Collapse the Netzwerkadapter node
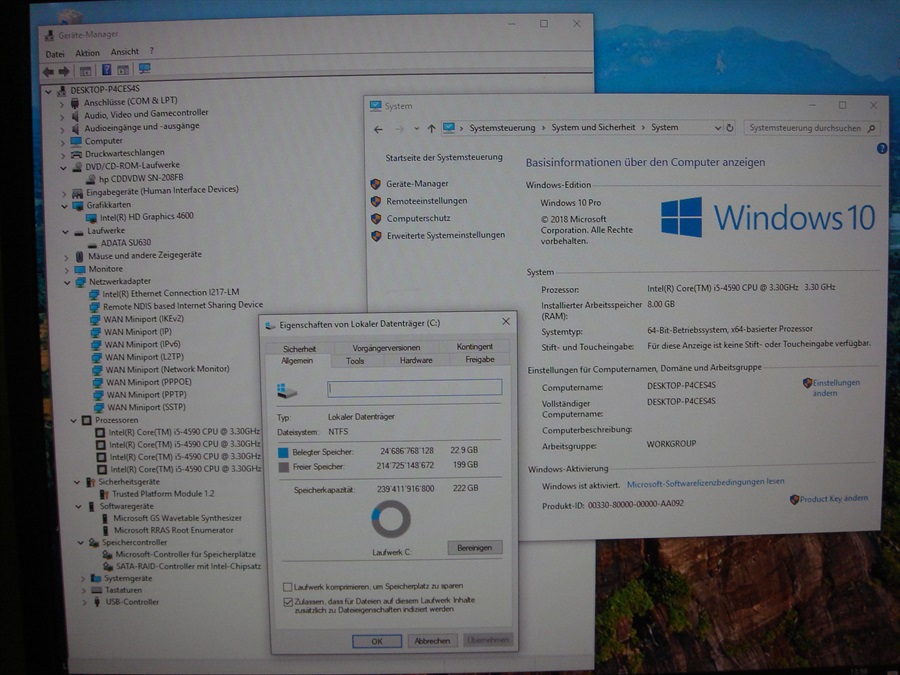The image size is (900, 675). click(67, 282)
